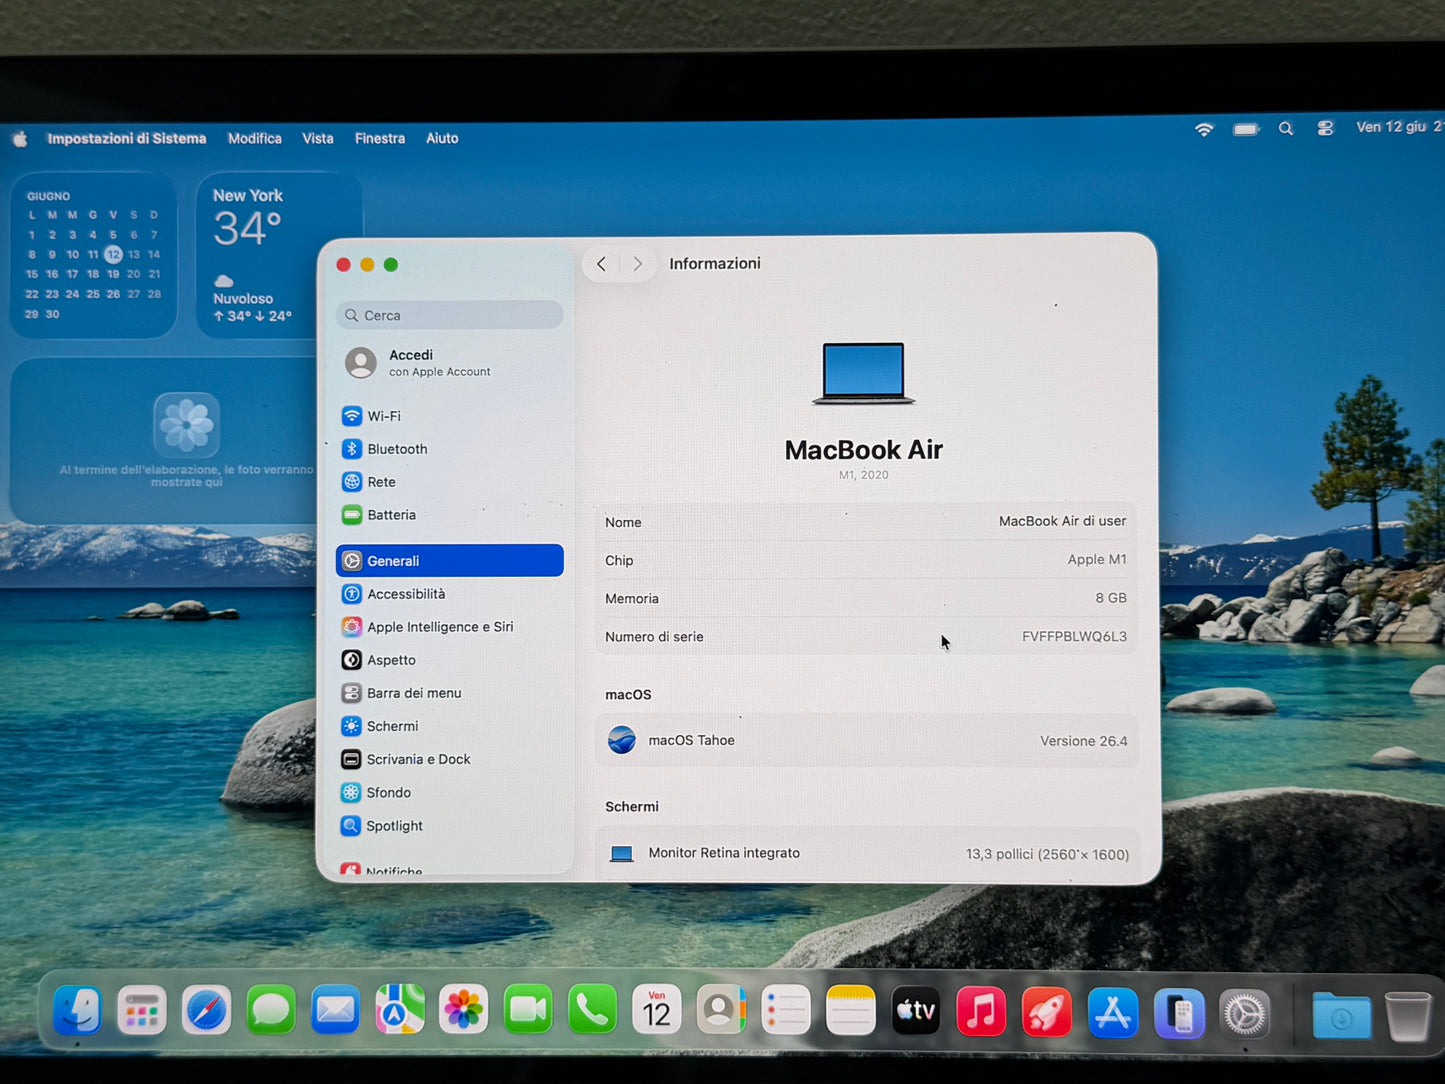Click the Nome row MacBook Air di user
Image resolution: width=1445 pixels, height=1084 pixels.
point(866,522)
